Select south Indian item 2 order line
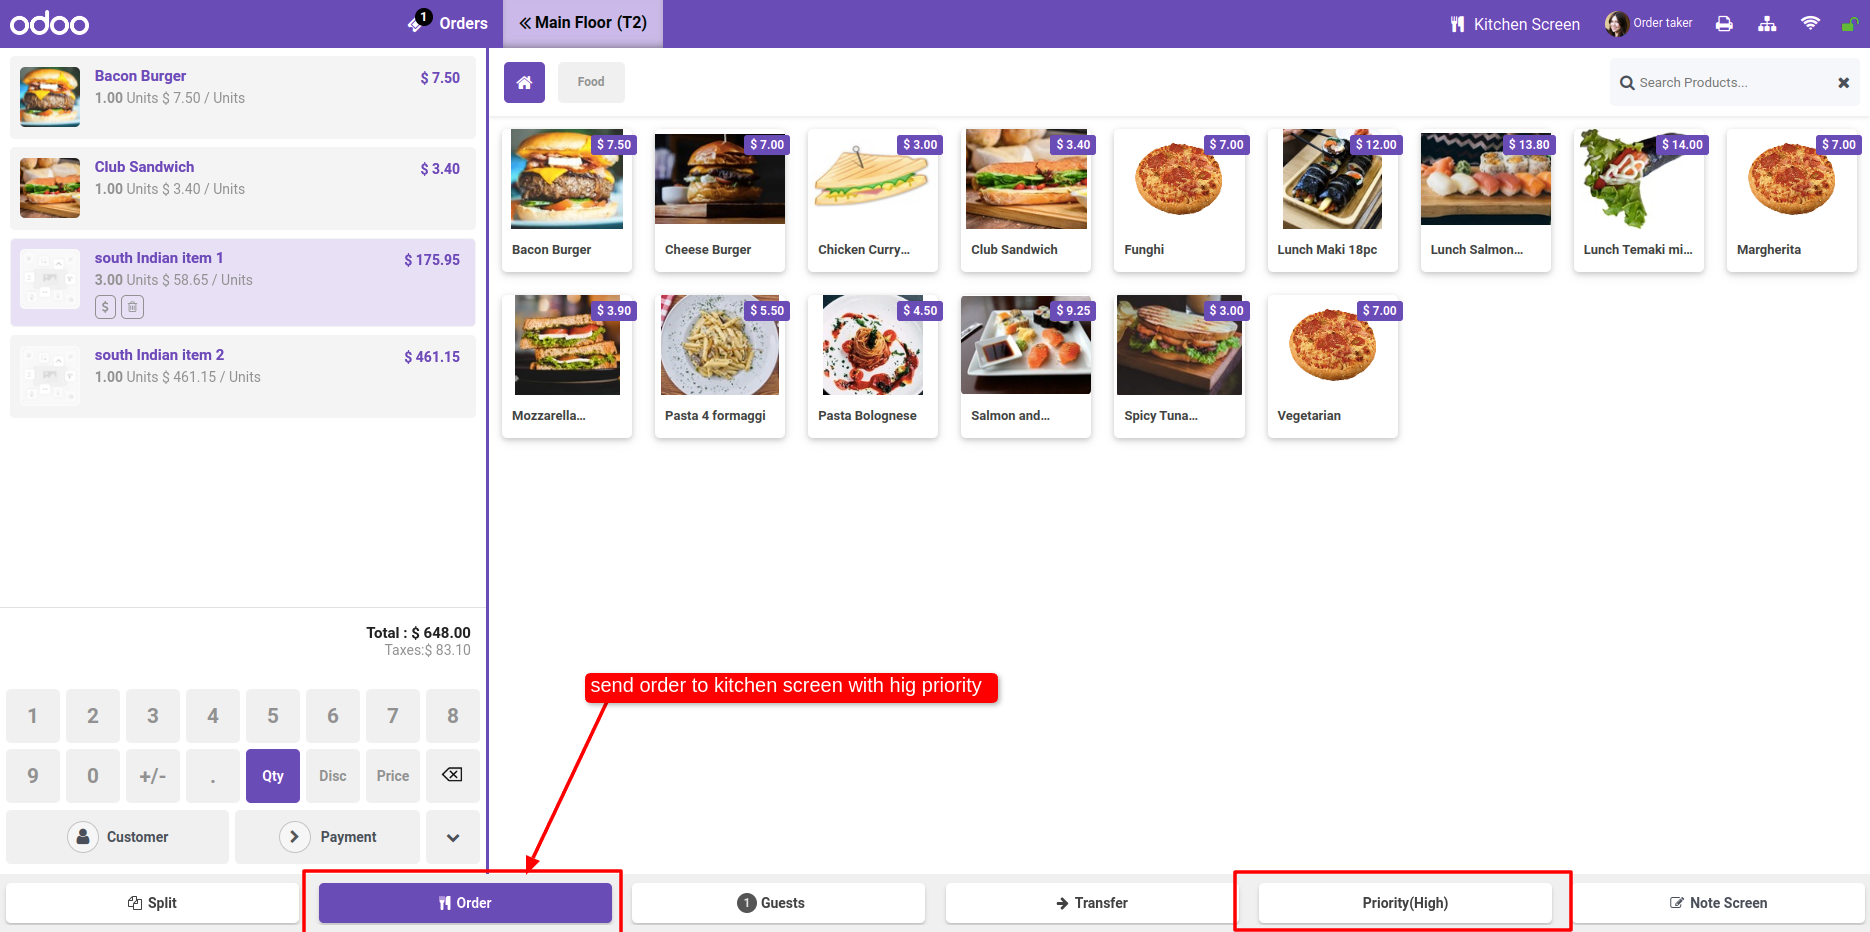The height and width of the screenshot is (932, 1870). tap(243, 376)
